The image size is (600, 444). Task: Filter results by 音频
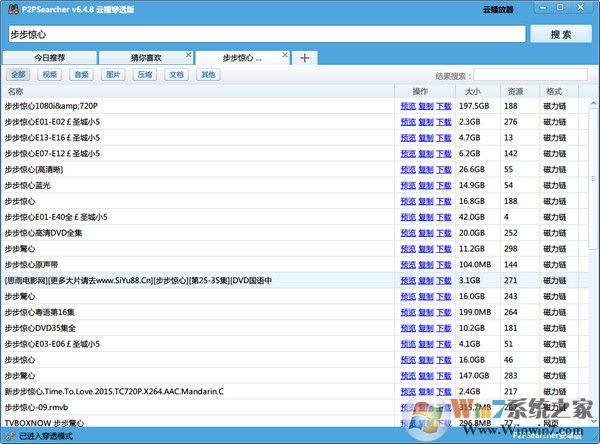82,75
